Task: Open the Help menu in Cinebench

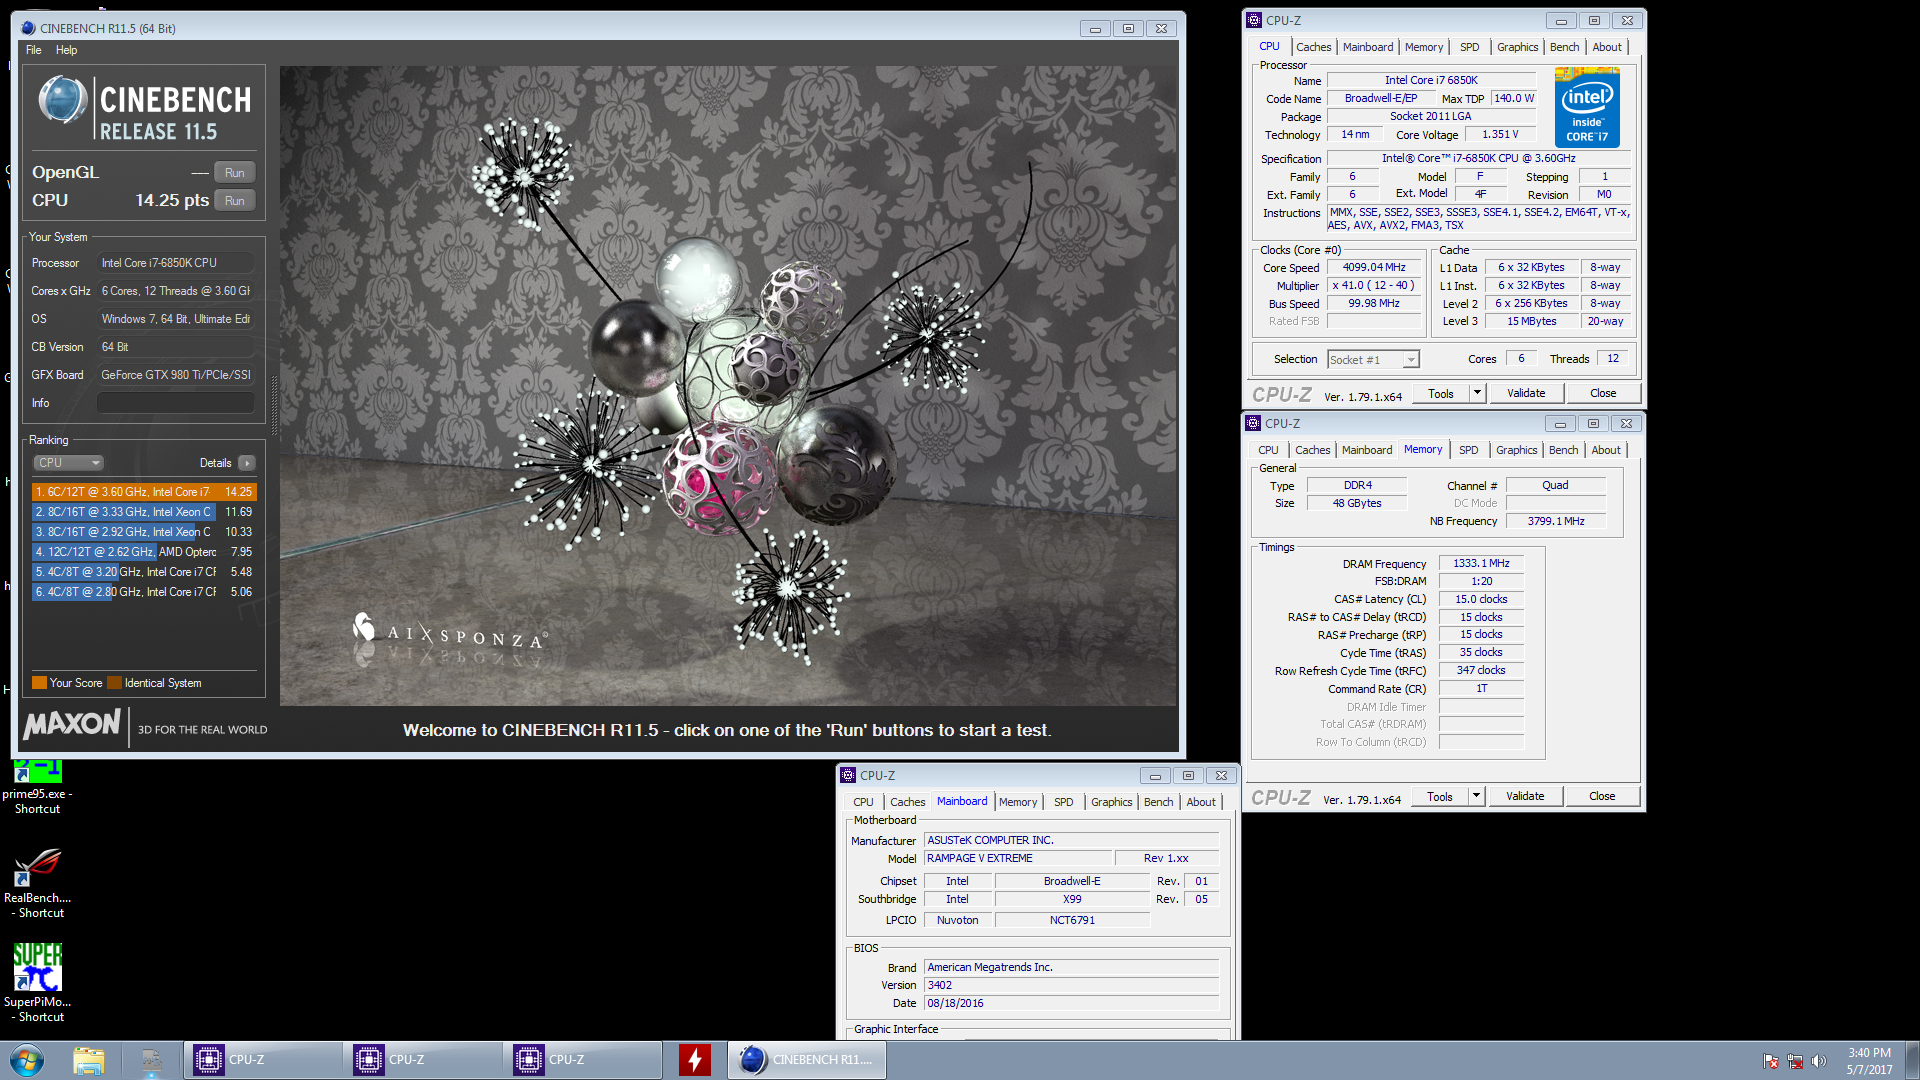Action: click(x=66, y=50)
